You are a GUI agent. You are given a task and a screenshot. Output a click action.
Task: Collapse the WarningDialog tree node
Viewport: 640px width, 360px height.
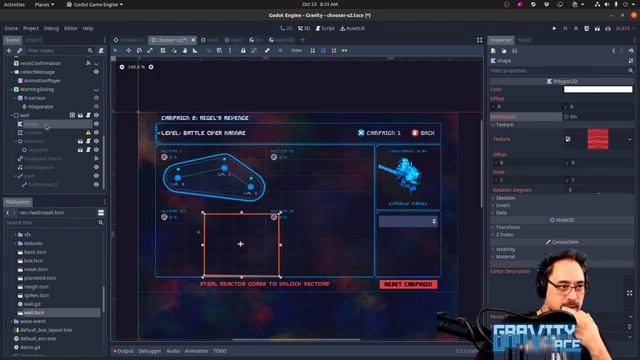pyautogui.click(x=12, y=89)
